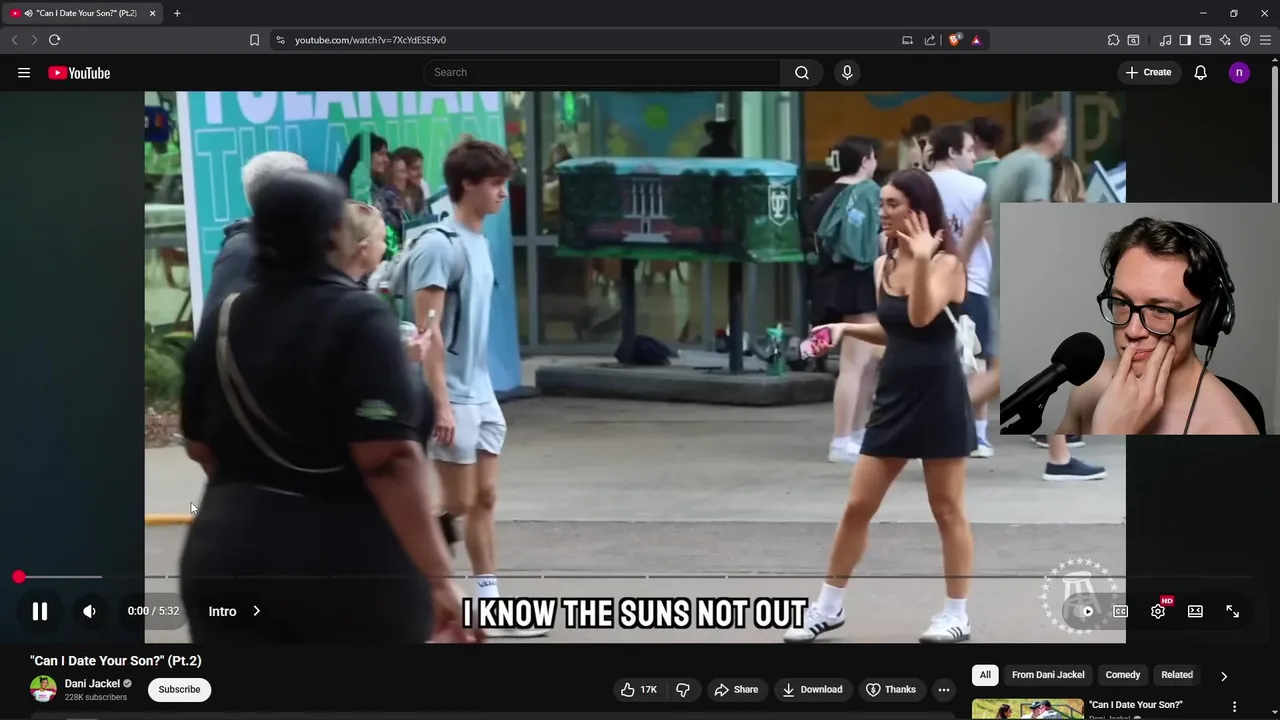Select the All filter chip

click(x=985, y=675)
